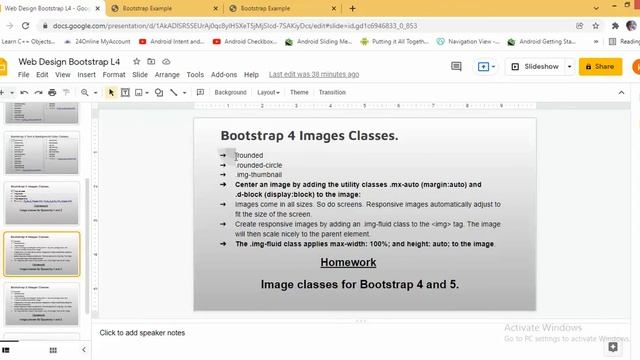The height and width of the screenshot is (360, 640).
Task: Click the Explore icon at bottom right
Action: coord(613,347)
